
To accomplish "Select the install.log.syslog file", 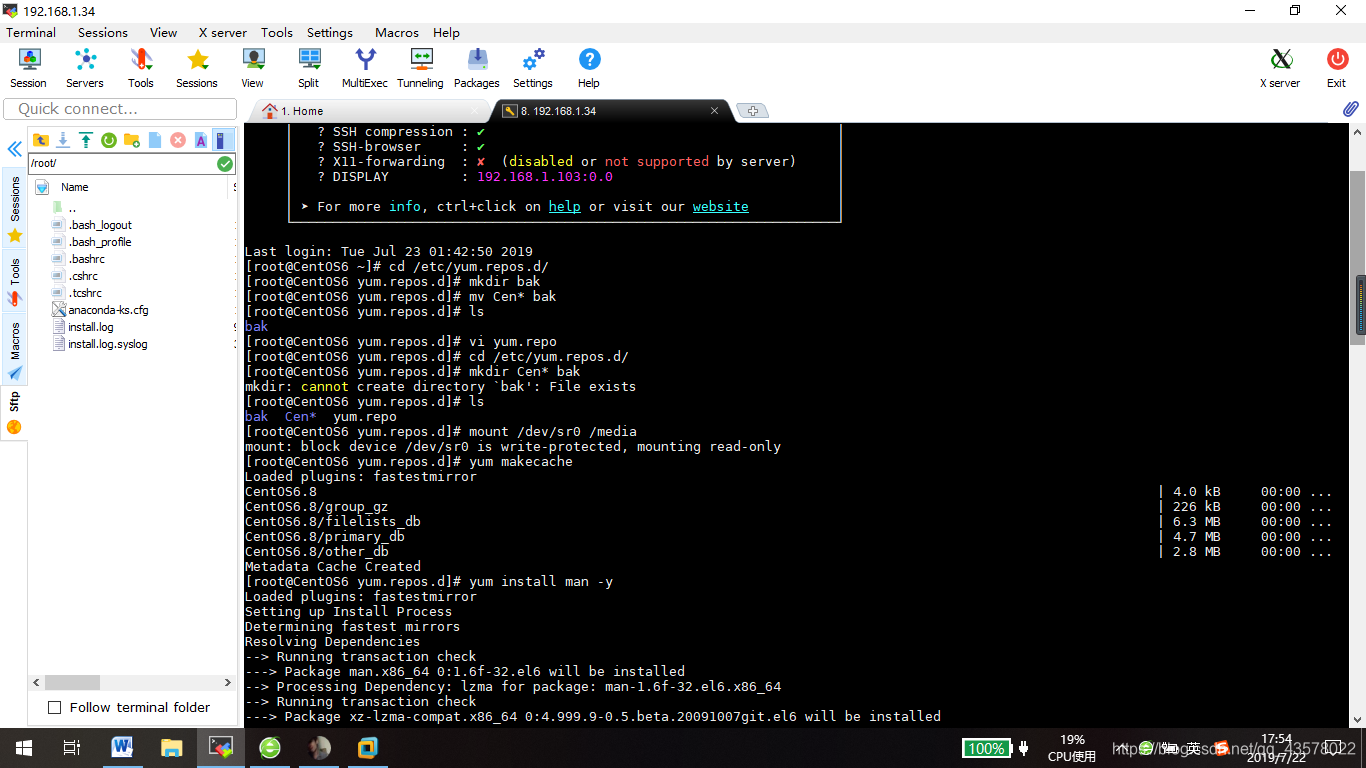I will click(108, 344).
